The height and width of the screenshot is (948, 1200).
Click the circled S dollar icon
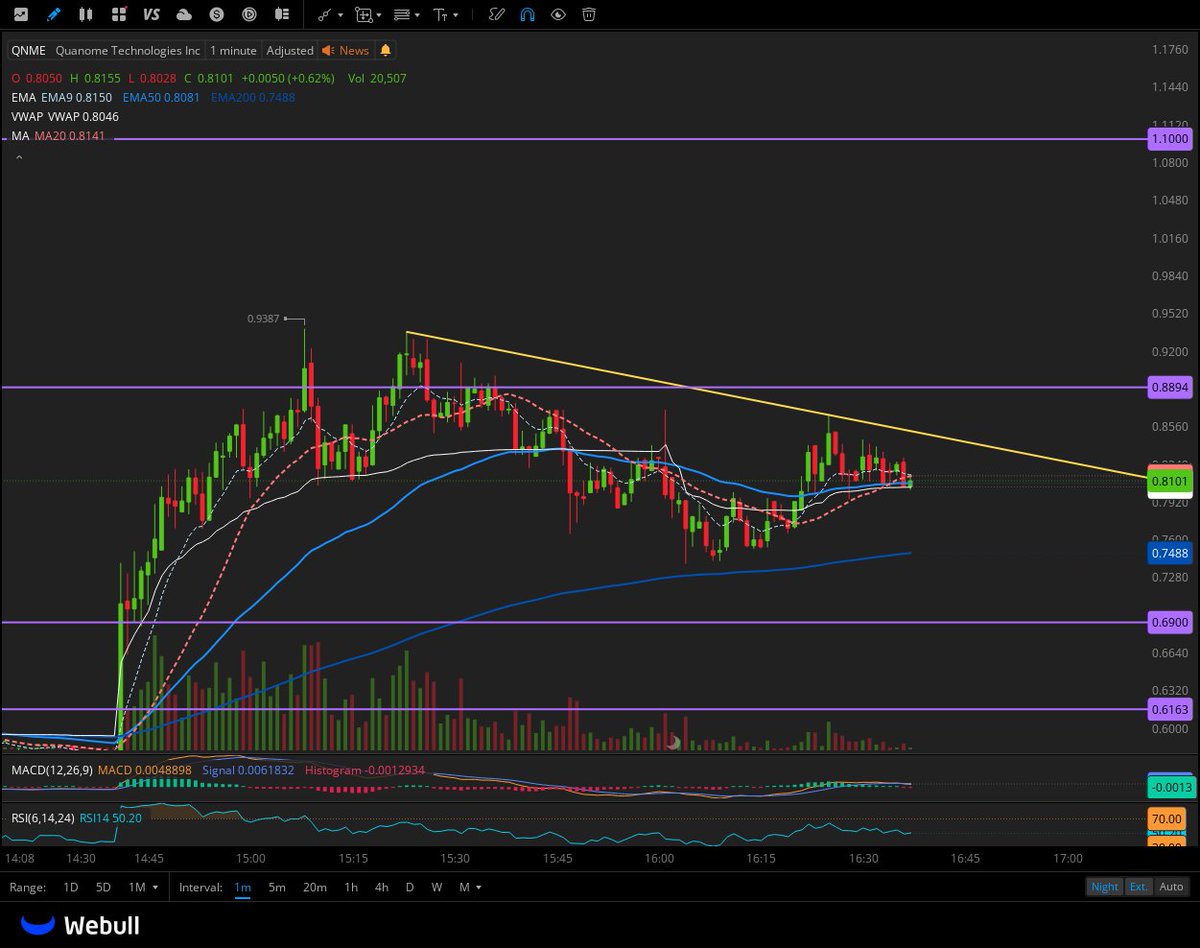click(217, 14)
